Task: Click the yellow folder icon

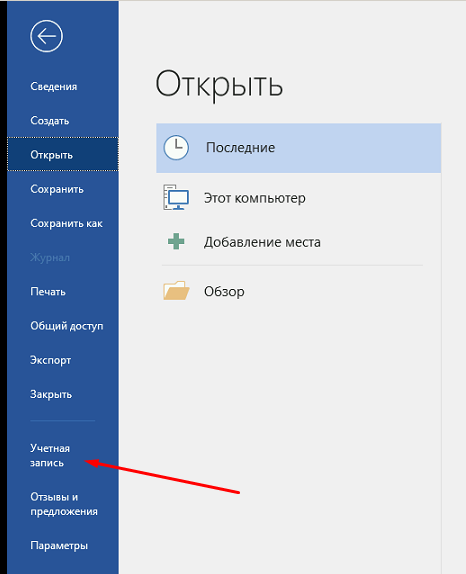Action: (x=176, y=291)
